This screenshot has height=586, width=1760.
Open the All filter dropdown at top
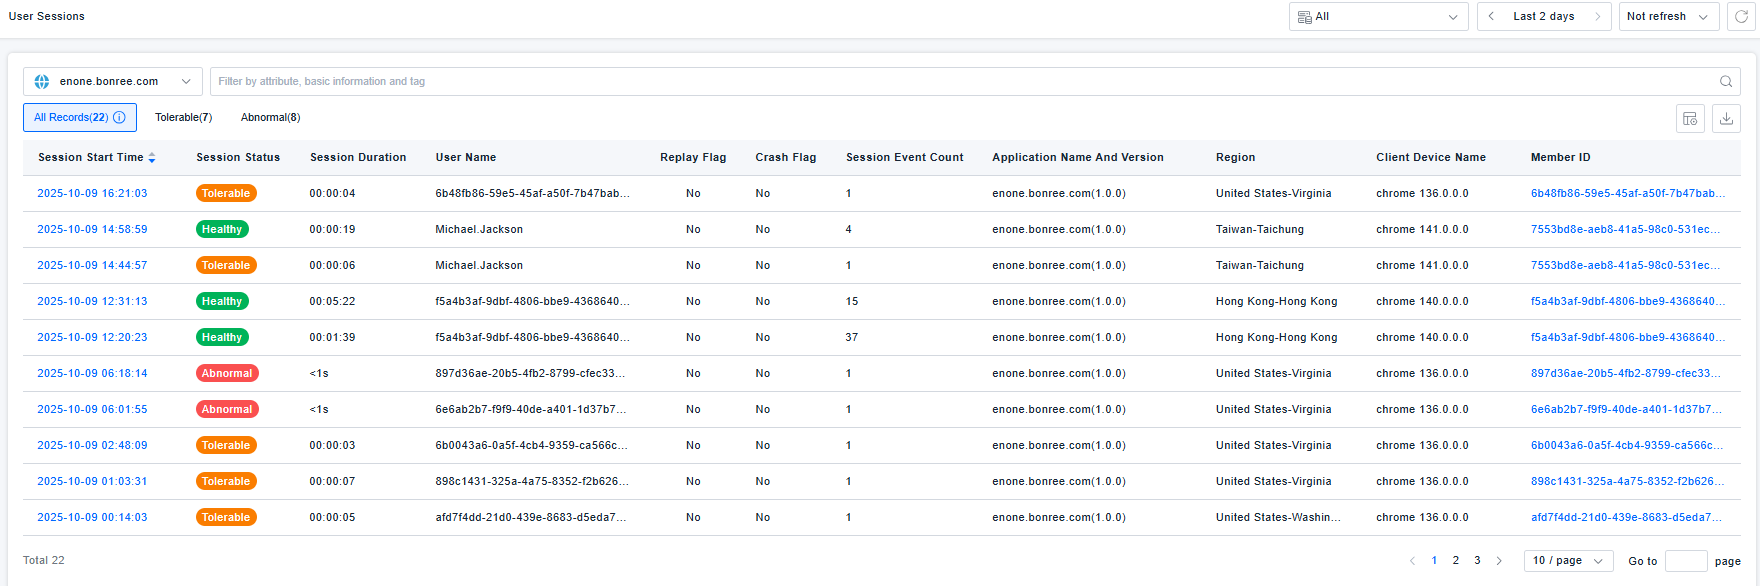1378,17
